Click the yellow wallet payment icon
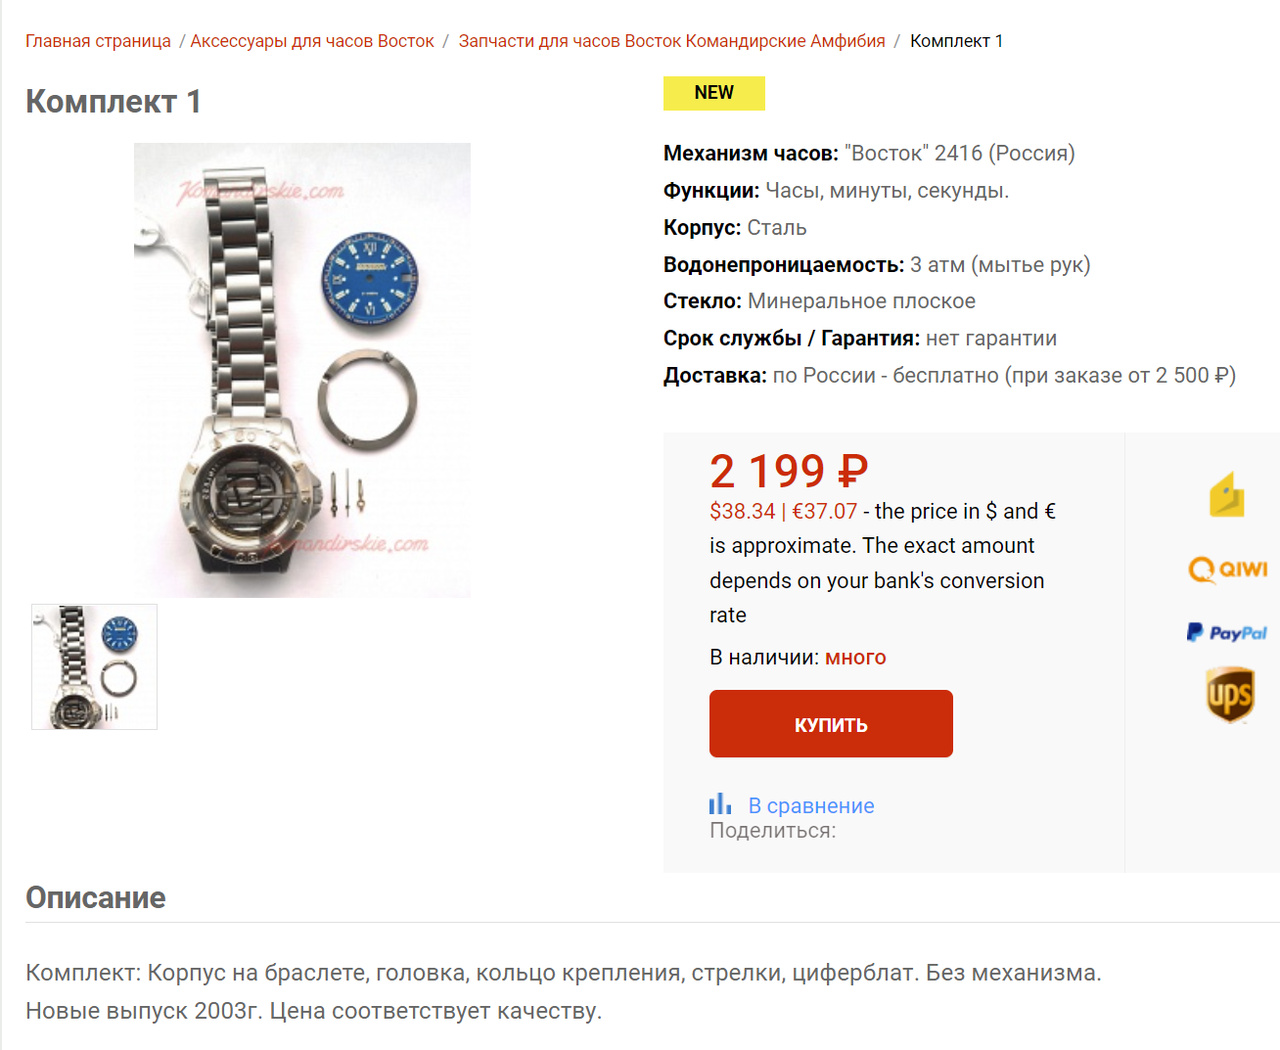The height and width of the screenshot is (1050, 1280). tap(1227, 494)
